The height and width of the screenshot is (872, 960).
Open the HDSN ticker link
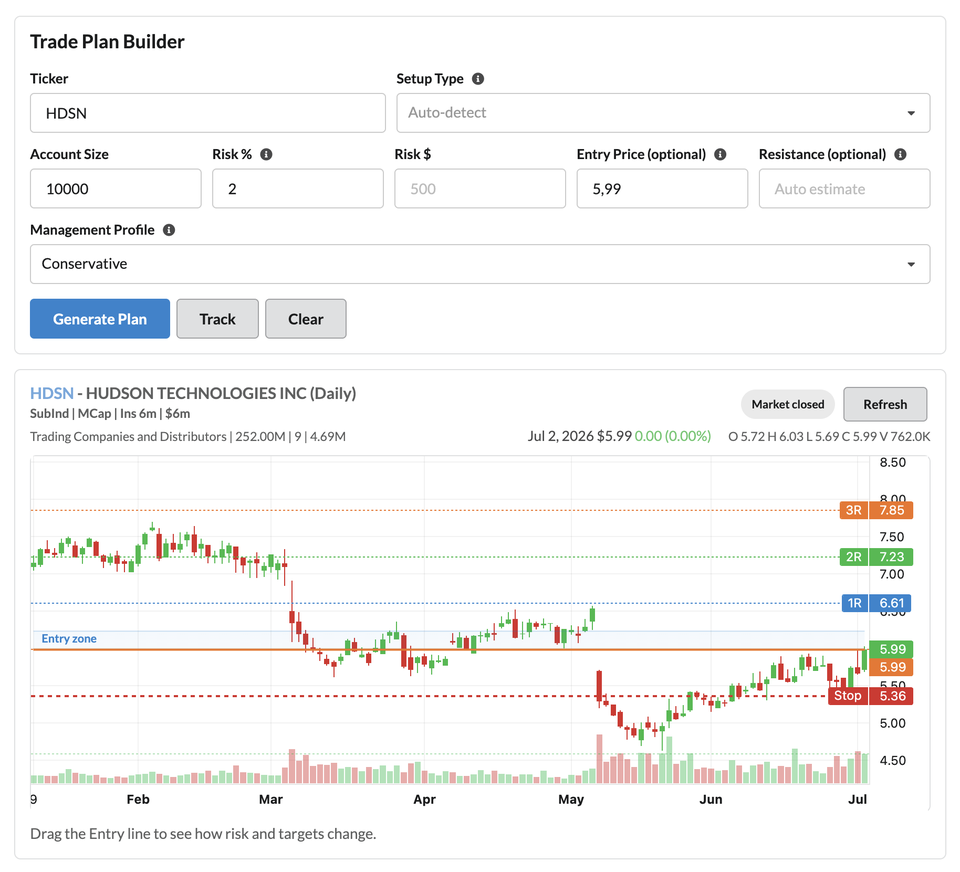point(51,393)
